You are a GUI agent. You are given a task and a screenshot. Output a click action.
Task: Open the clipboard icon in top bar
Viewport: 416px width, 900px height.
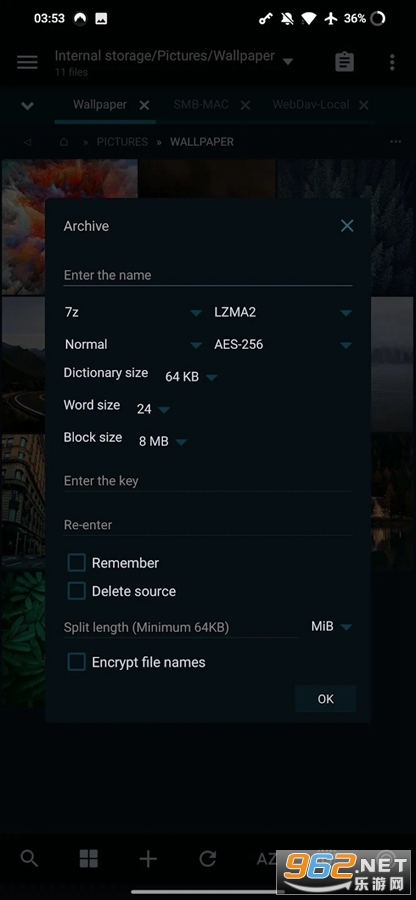(x=344, y=62)
